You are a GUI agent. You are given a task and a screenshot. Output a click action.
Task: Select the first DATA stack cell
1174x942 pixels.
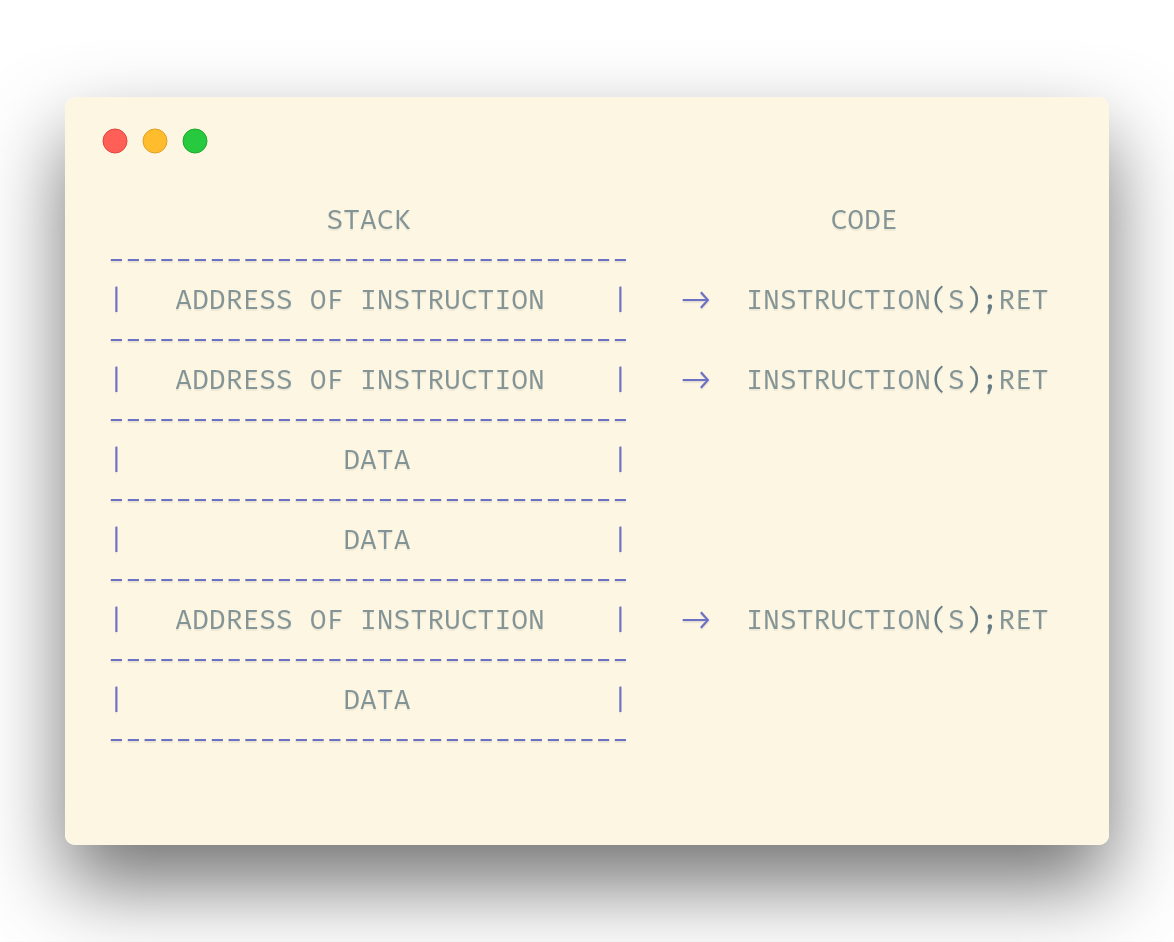tap(377, 460)
